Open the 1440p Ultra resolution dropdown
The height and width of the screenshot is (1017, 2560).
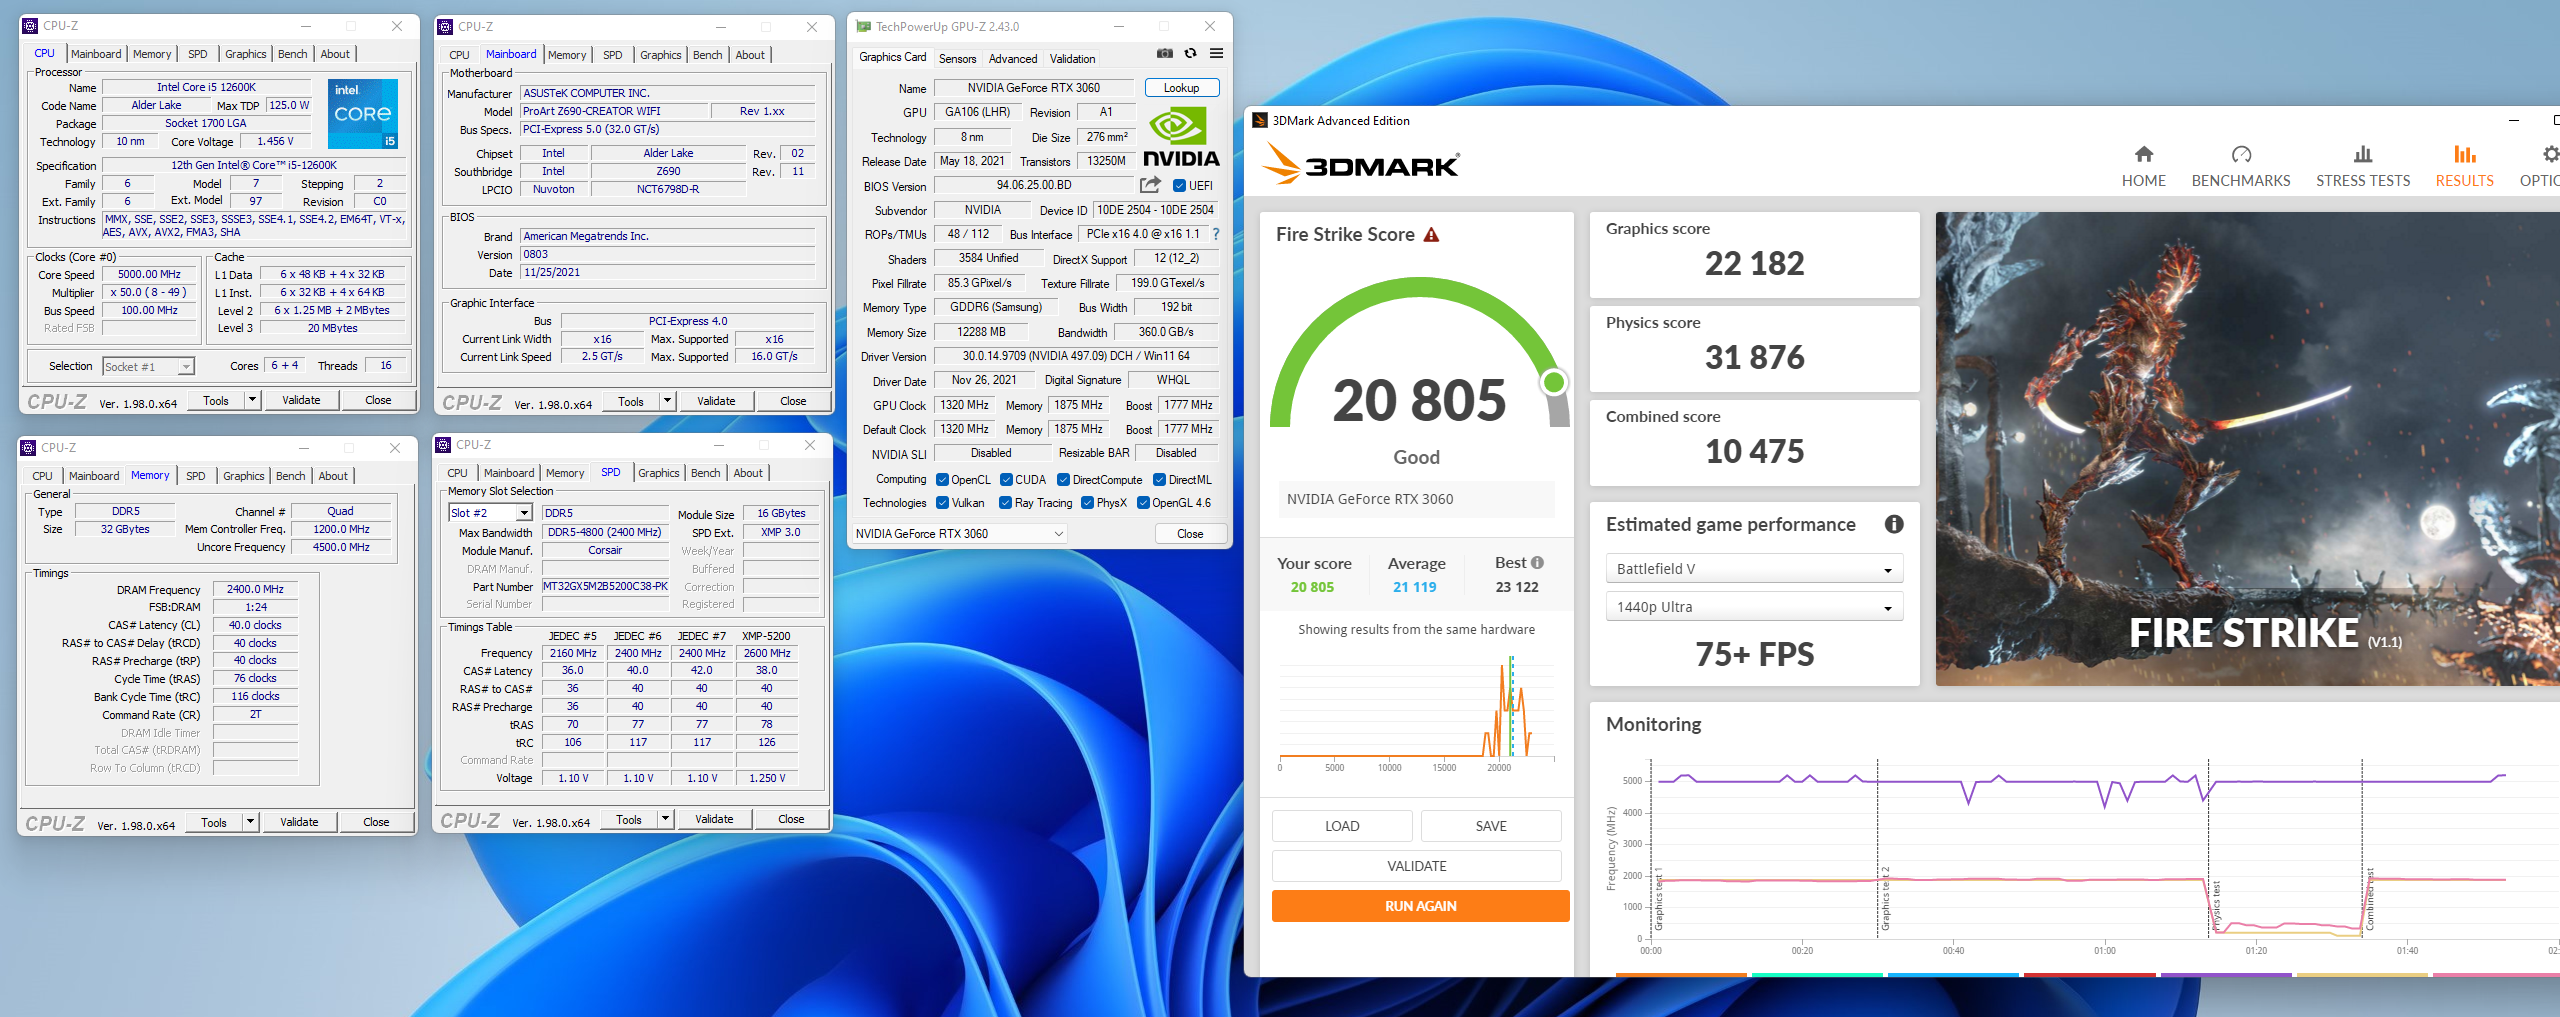click(x=1754, y=607)
